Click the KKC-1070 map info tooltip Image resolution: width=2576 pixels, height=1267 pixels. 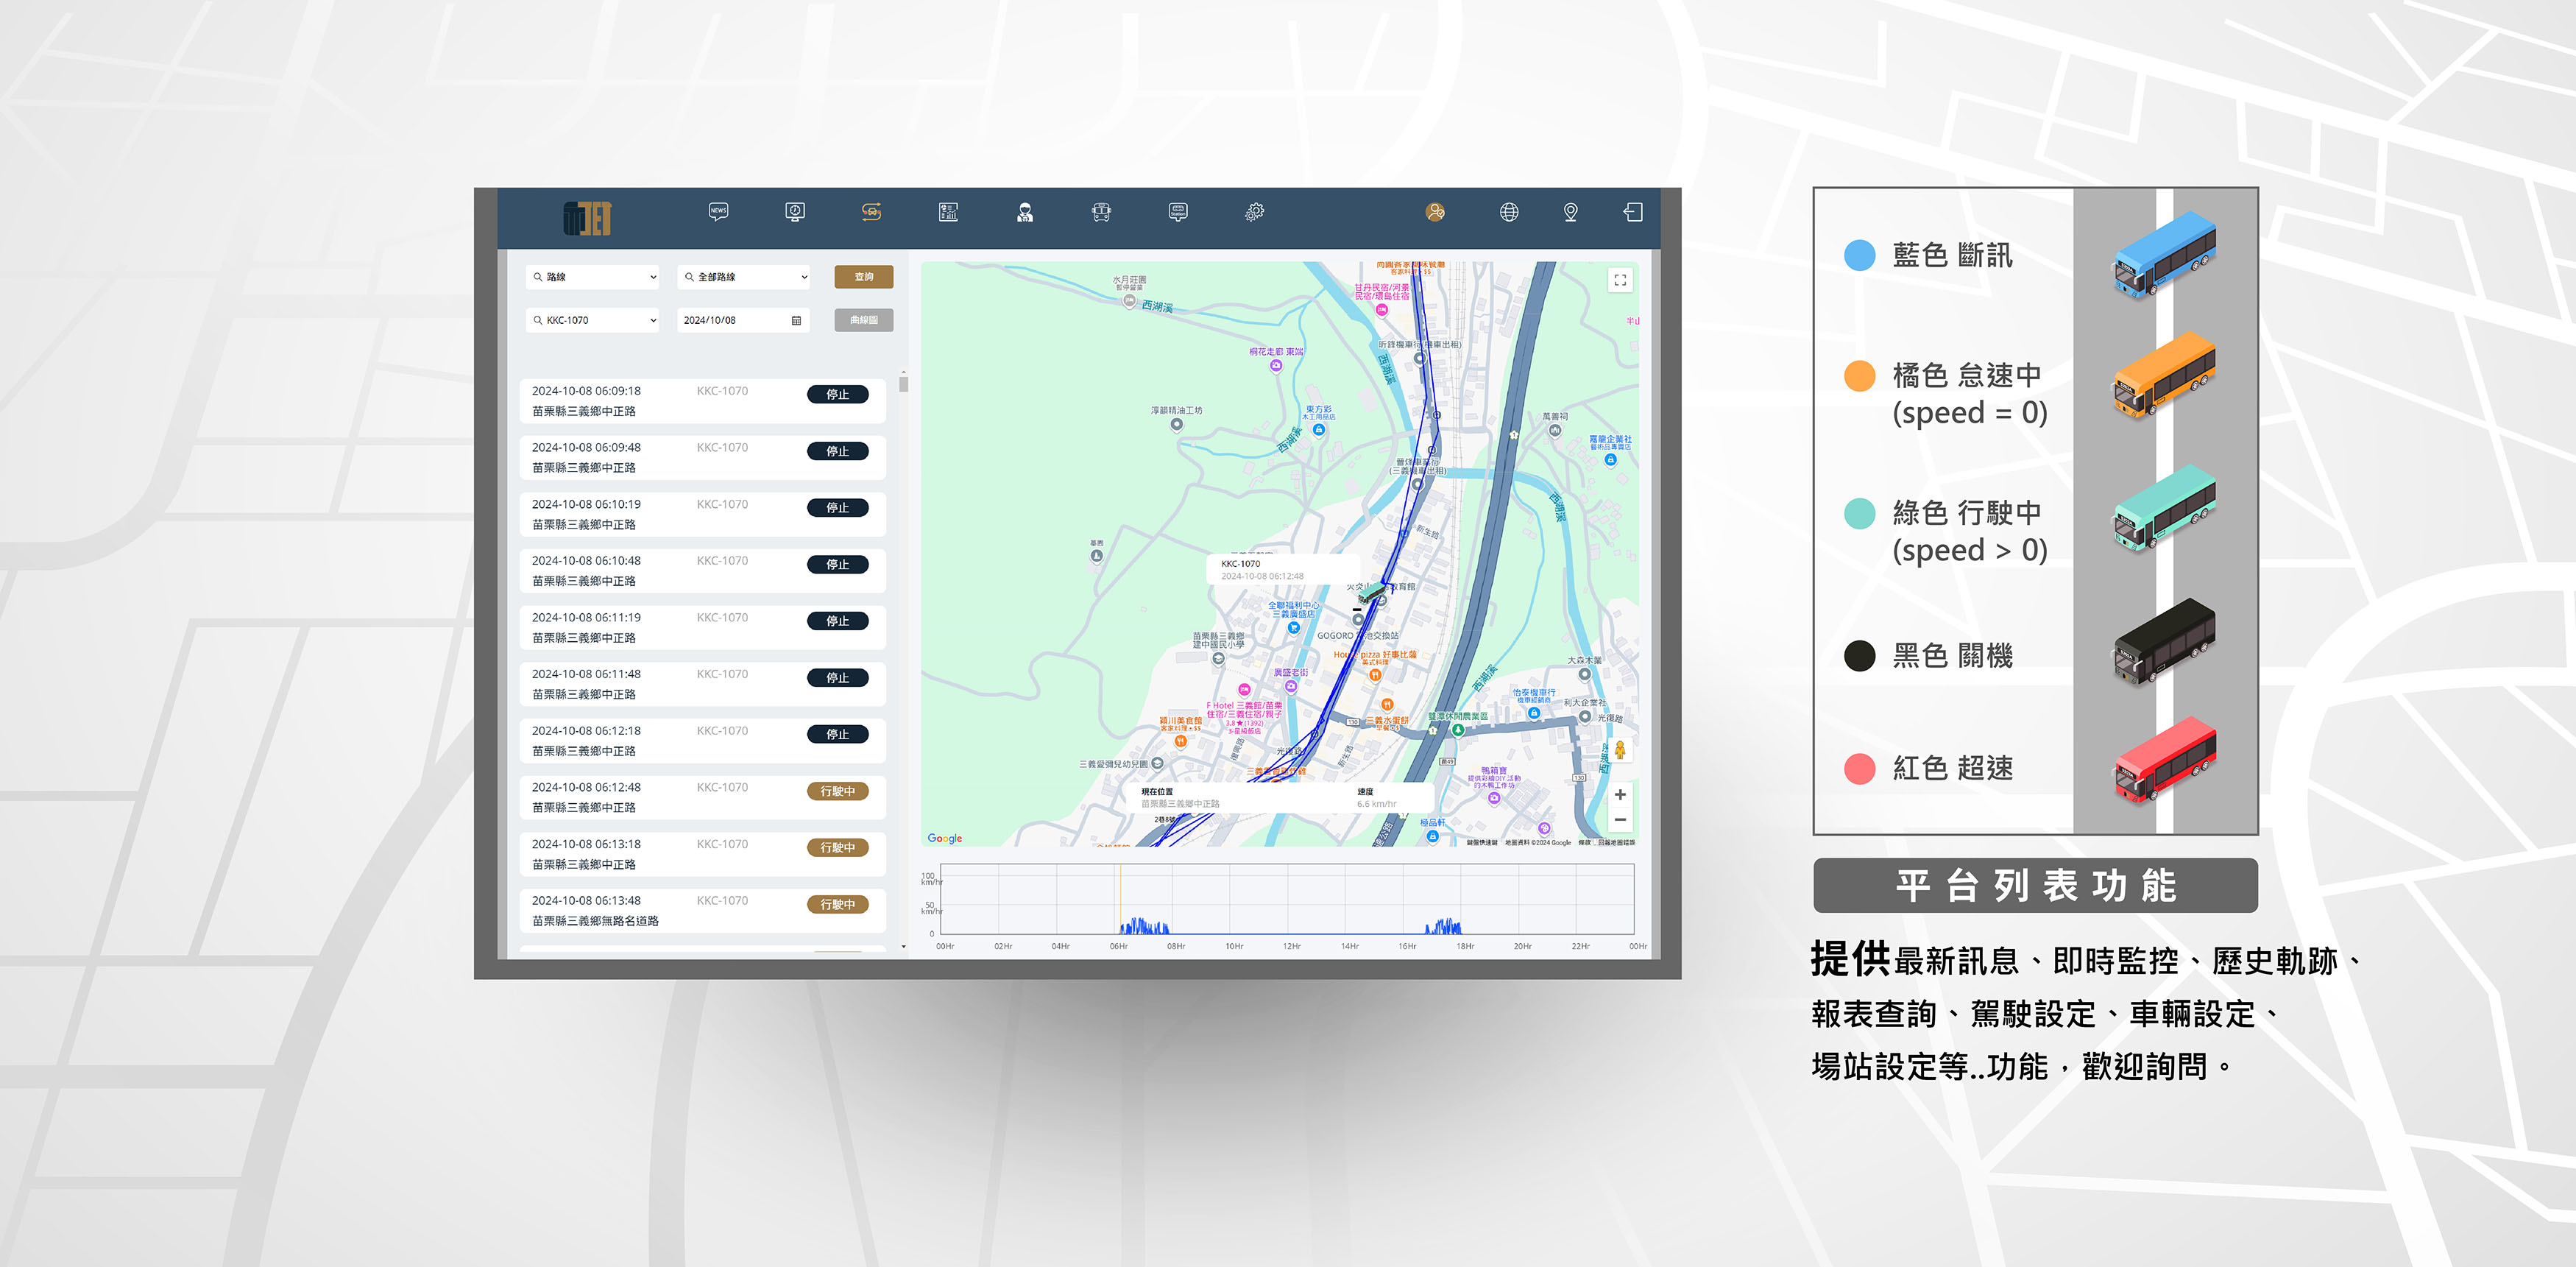pos(1283,570)
